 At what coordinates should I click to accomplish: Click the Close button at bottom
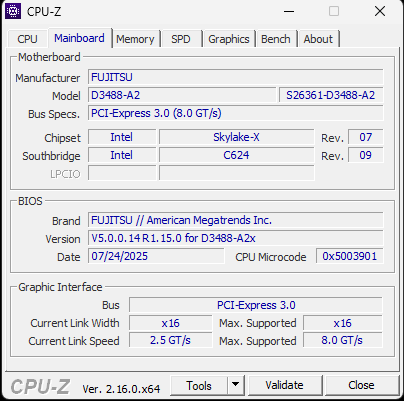coord(361,385)
